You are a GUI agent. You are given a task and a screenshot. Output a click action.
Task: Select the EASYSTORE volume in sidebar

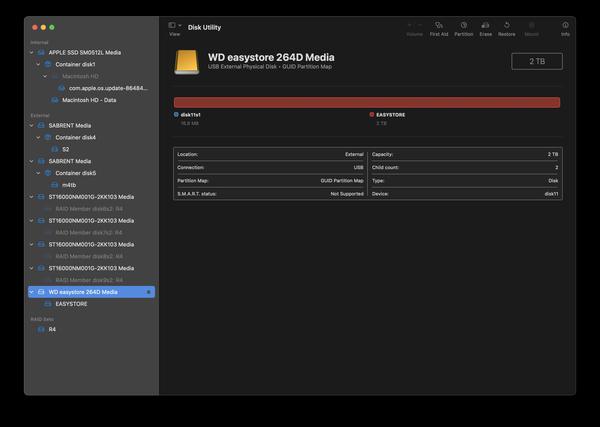coord(71,304)
